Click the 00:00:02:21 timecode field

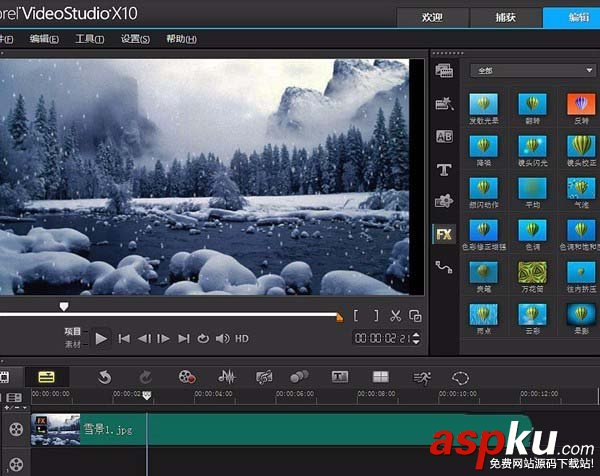[x=382, y=338]
